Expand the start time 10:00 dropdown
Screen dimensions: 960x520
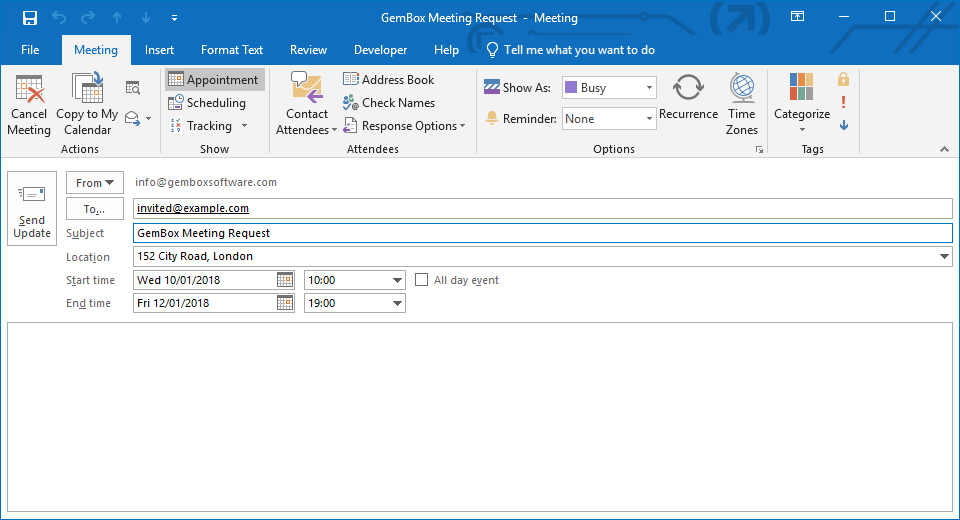pyautogui.click(x=397, y=281)
